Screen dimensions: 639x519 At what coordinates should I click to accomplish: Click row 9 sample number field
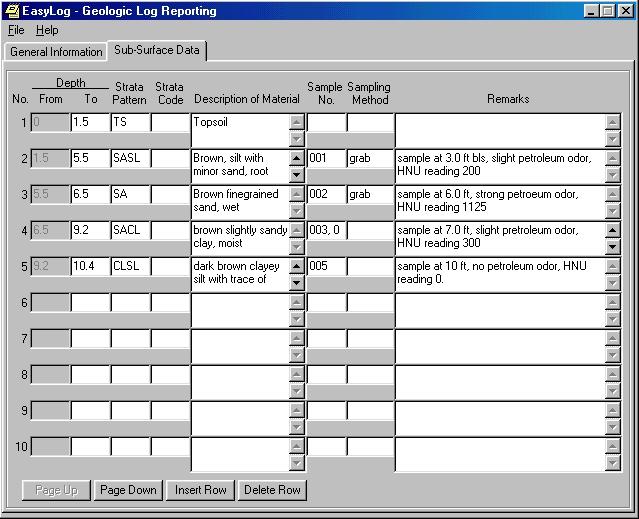point(326,411)
